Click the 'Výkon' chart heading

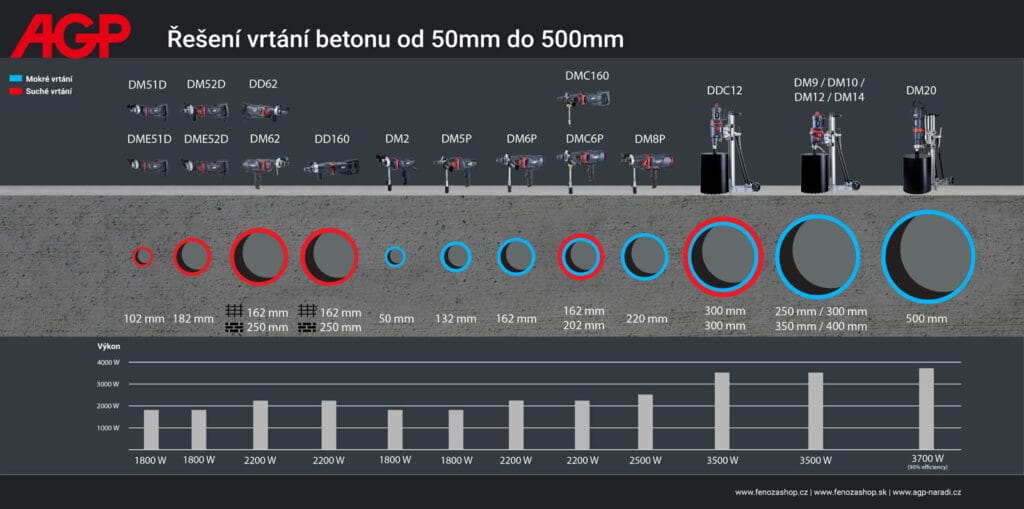[110, 346]
